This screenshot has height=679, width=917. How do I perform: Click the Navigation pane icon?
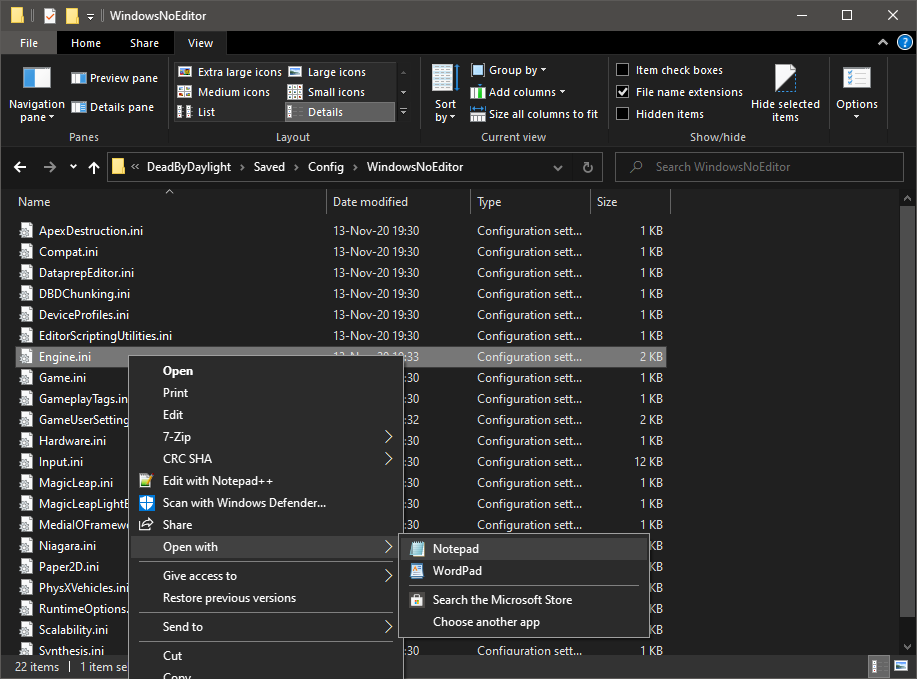click(36, 80)
